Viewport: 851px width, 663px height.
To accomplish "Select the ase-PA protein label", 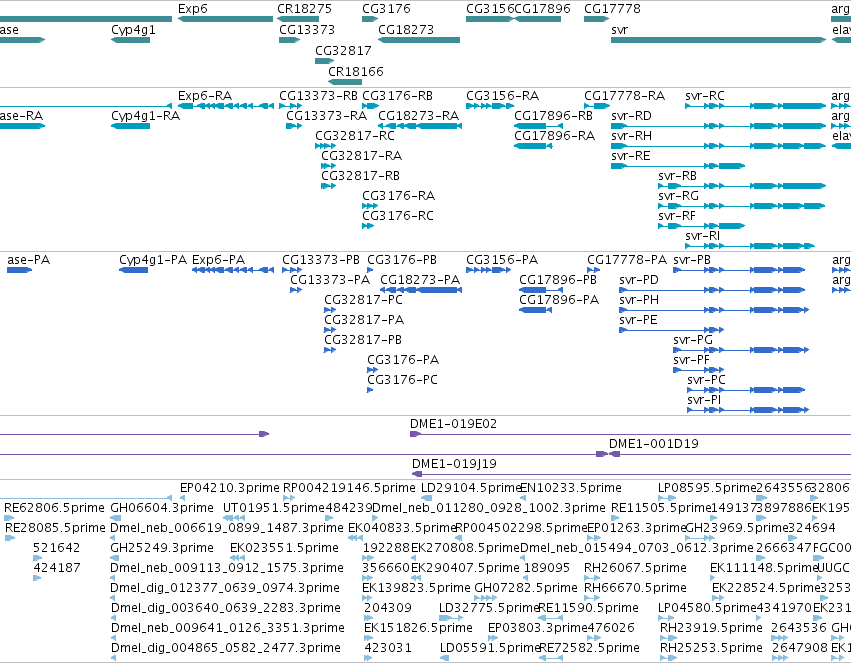I will [29, 260].
